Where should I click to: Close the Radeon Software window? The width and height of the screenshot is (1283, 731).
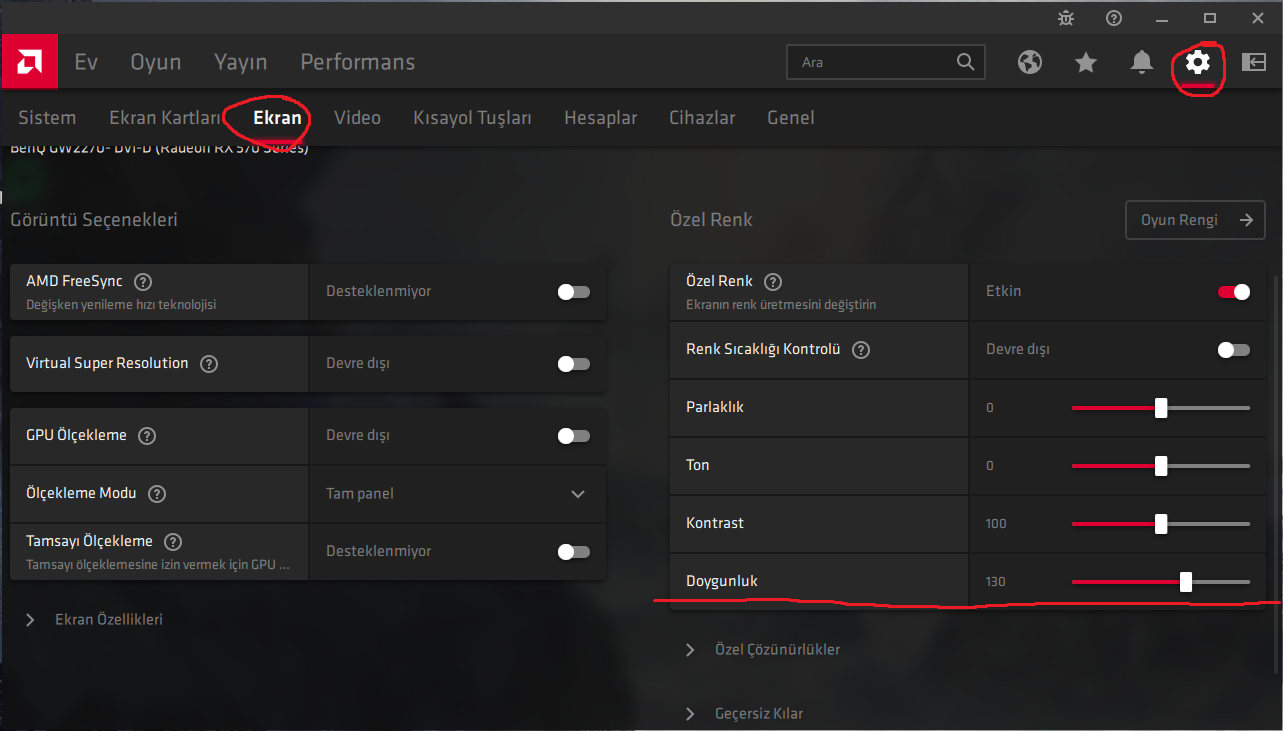click(x=1257, y=18)
